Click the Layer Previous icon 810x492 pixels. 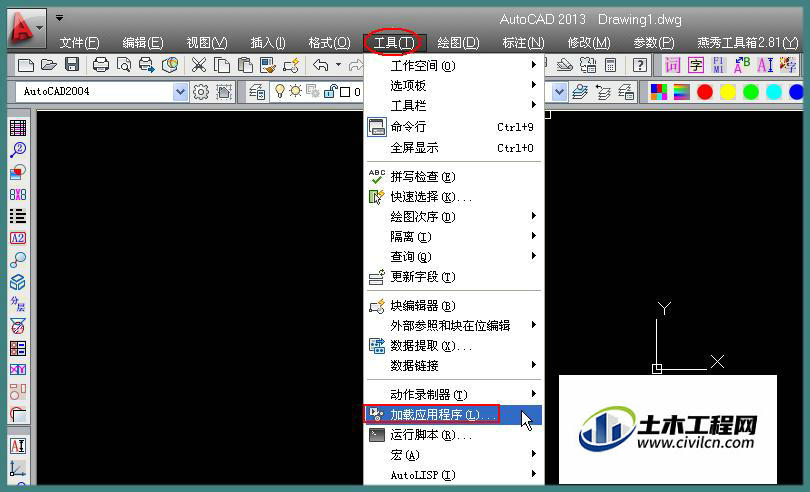[x=603, y=93]
